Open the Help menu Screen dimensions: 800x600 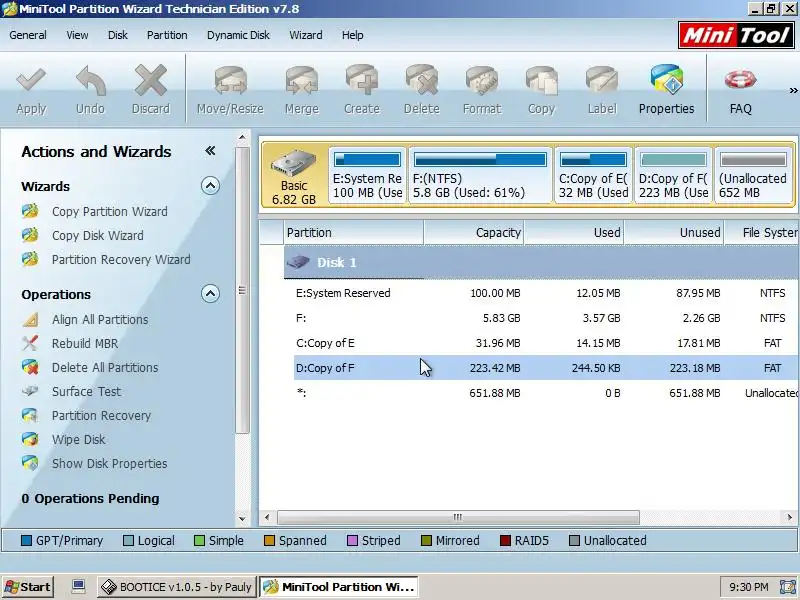point(353,35)
